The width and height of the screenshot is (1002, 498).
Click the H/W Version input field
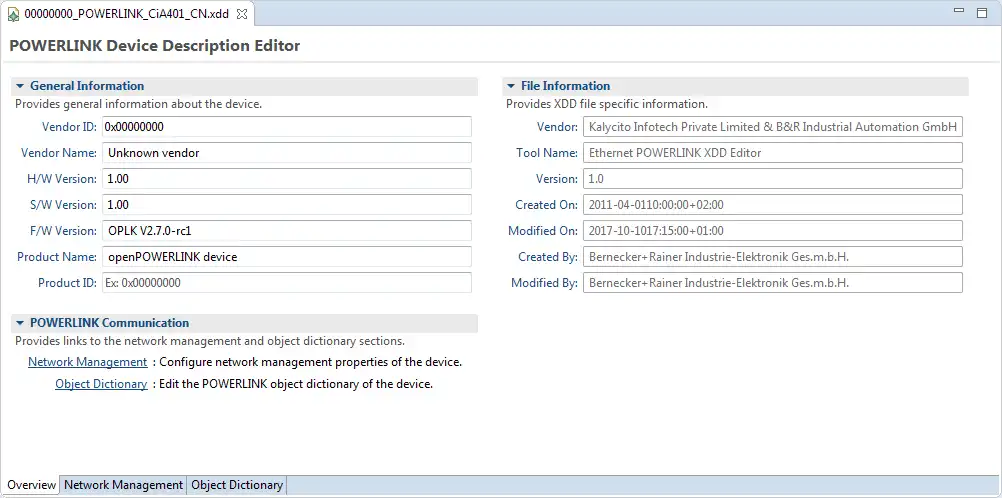287,179
